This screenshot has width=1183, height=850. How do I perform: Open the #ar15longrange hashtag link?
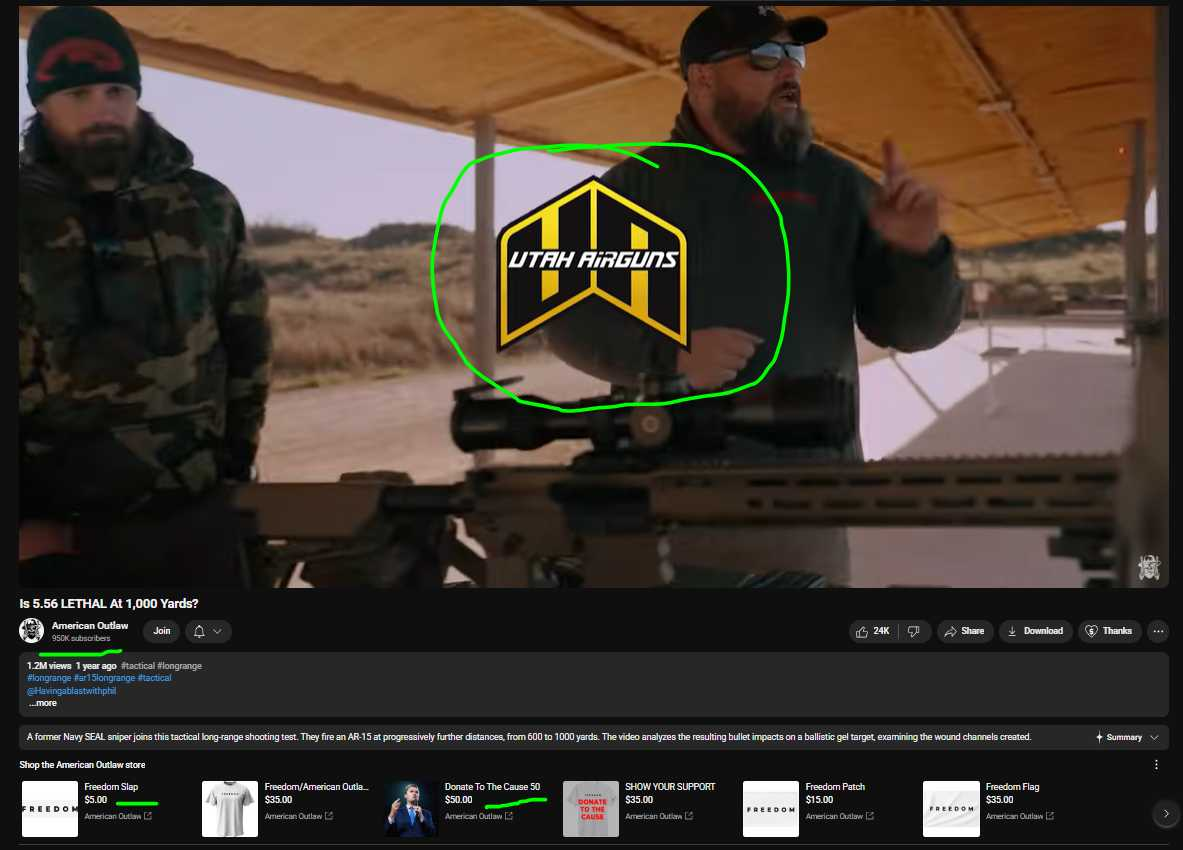103,678
